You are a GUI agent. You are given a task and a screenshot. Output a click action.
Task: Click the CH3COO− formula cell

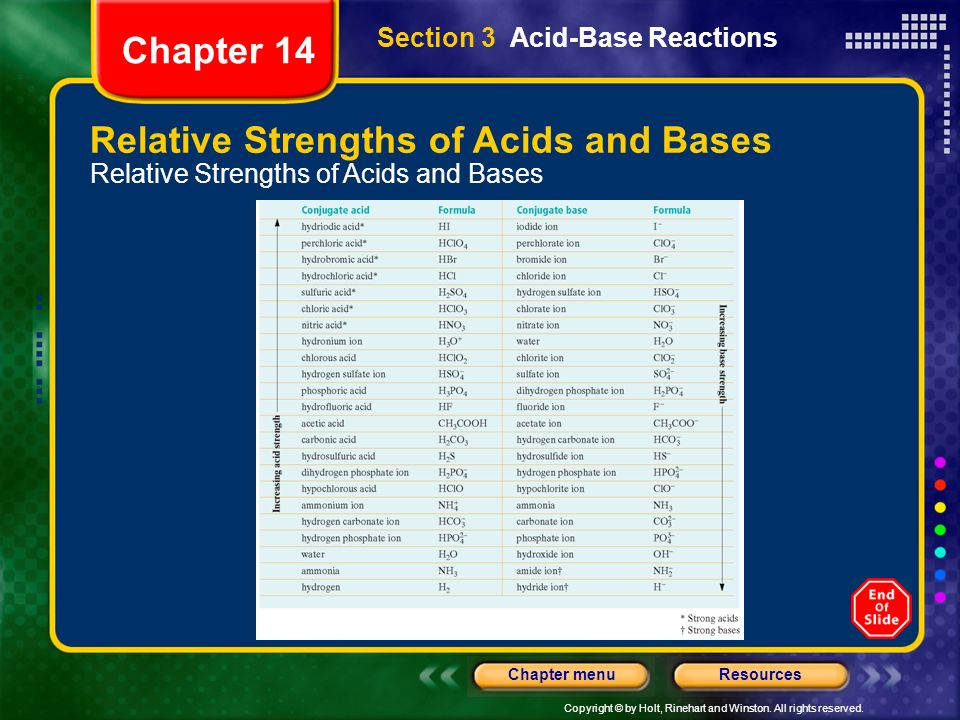pyautogui.click(x=676, y=424)
